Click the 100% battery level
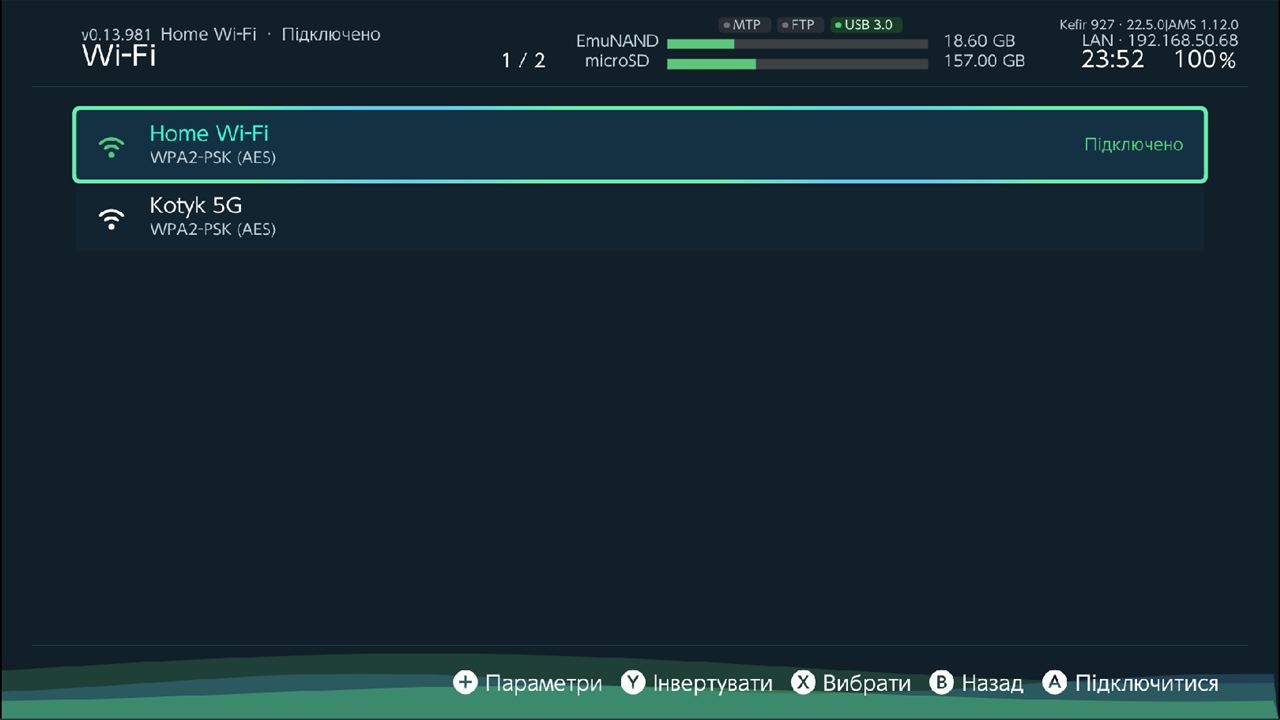Image resolution: width=1280 pixels, height=720 pixels. 1205,60
